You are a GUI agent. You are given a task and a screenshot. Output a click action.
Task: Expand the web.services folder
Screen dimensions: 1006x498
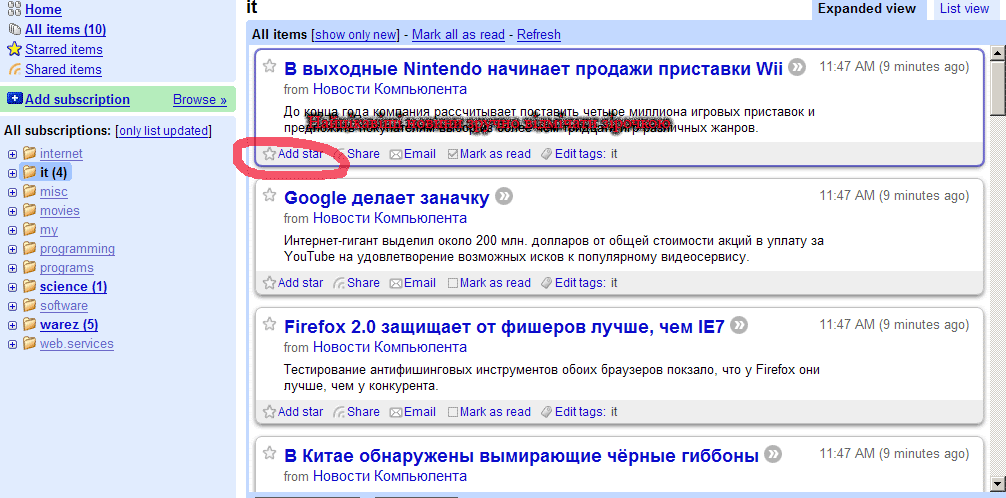(12, 344)
